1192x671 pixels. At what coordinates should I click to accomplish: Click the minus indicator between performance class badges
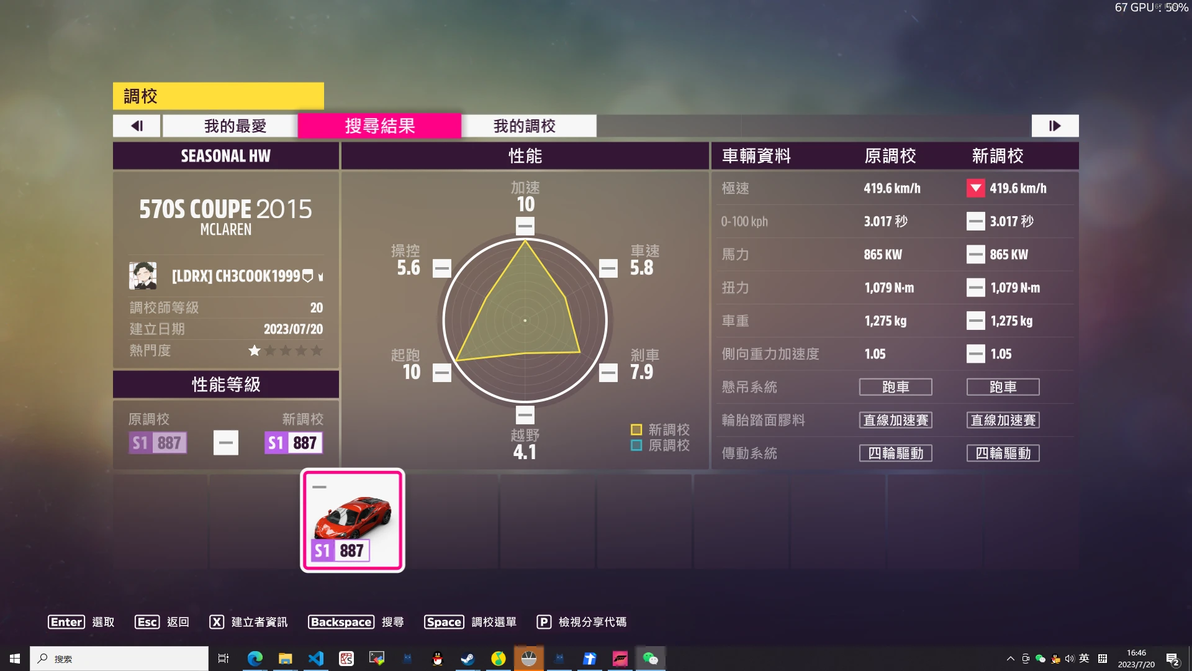click(x=226, y=442)
